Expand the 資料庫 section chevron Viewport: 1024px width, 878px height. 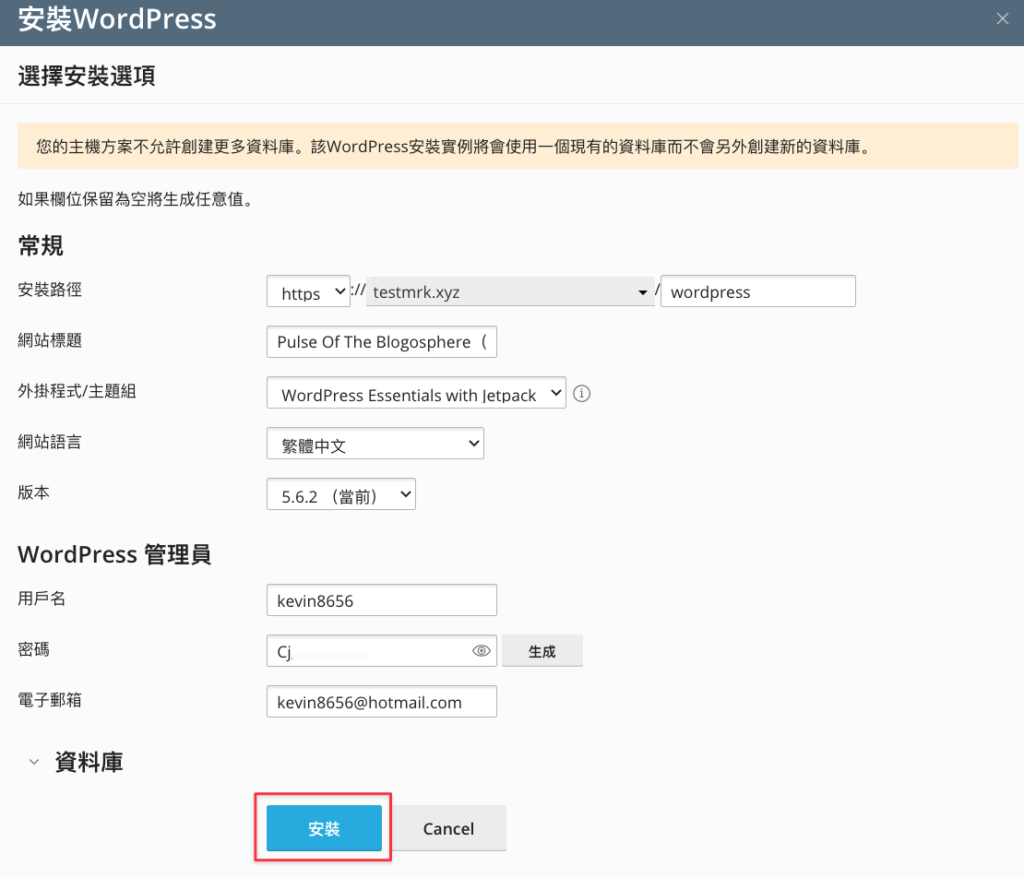[x=34, y=762]
